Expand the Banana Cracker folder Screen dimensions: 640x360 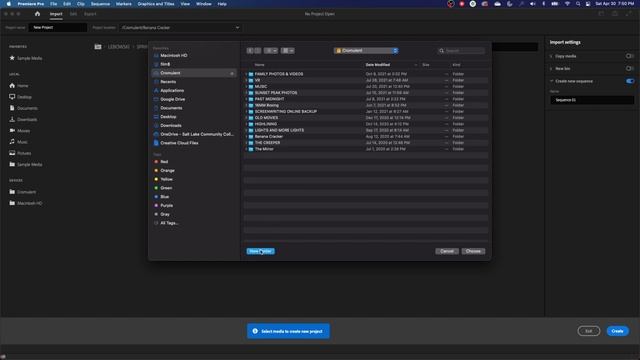pos(246,137)
